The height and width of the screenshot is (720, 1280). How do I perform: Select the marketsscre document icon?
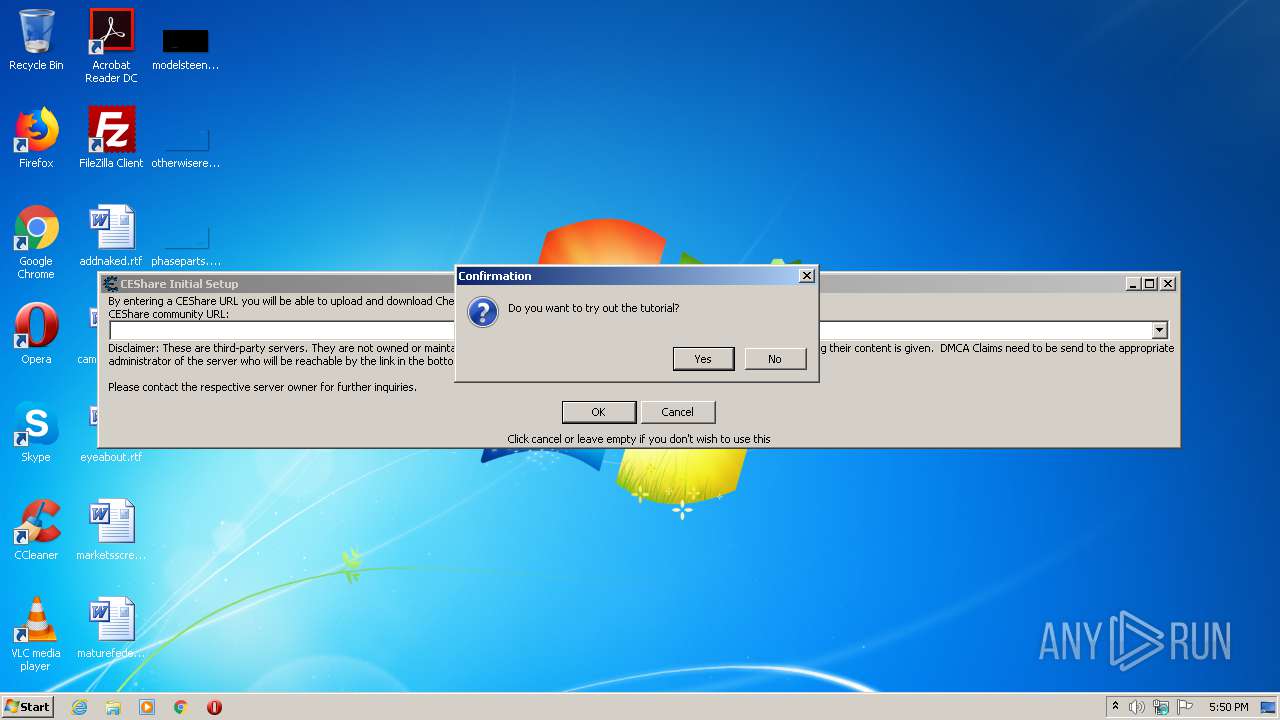pyautogui.click(x=111, y=529)
